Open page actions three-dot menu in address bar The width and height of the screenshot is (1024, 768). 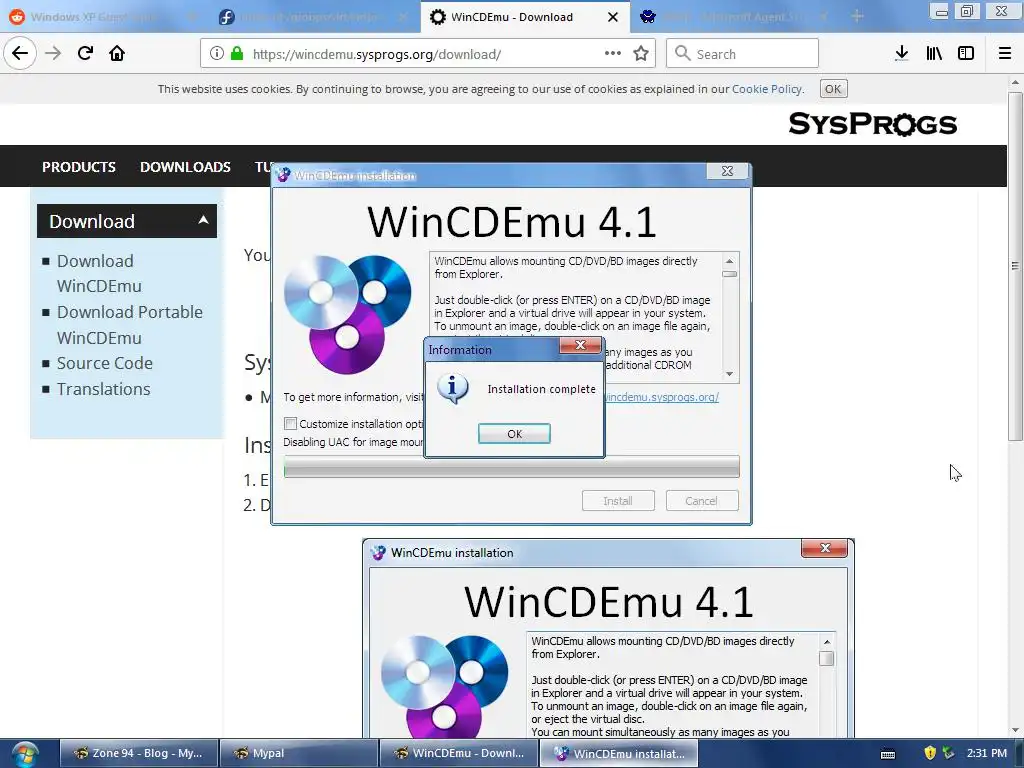tap(613, 54)
